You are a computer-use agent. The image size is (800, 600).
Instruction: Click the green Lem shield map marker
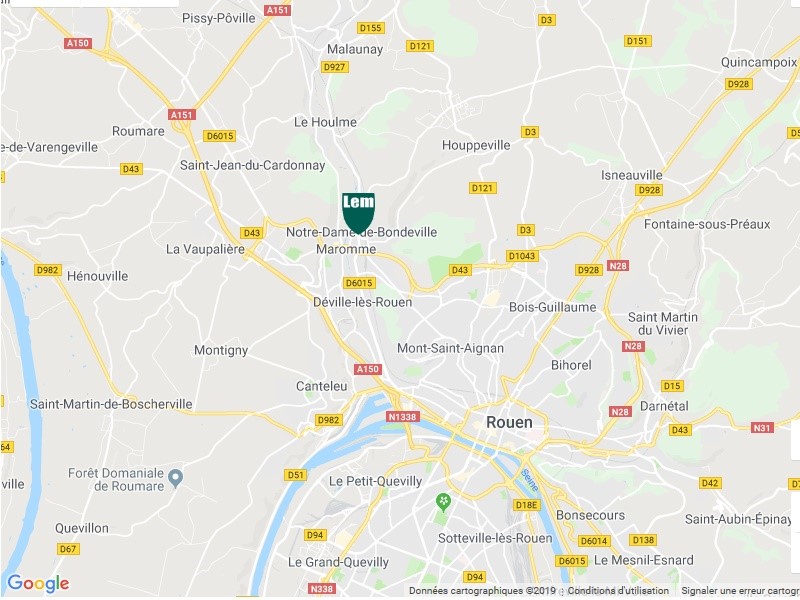[358, 212]
